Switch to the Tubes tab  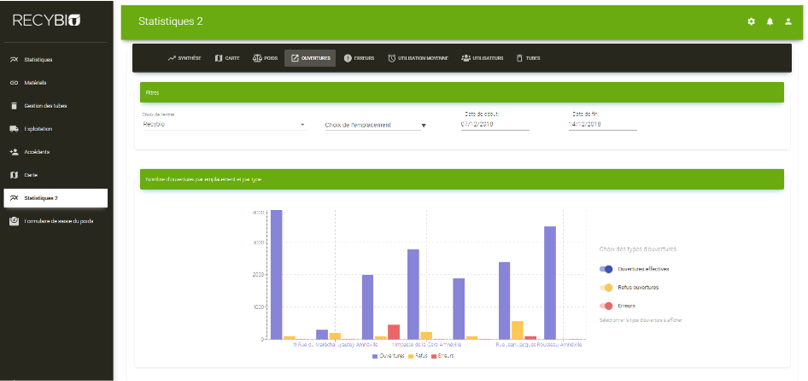pos(528,58)
